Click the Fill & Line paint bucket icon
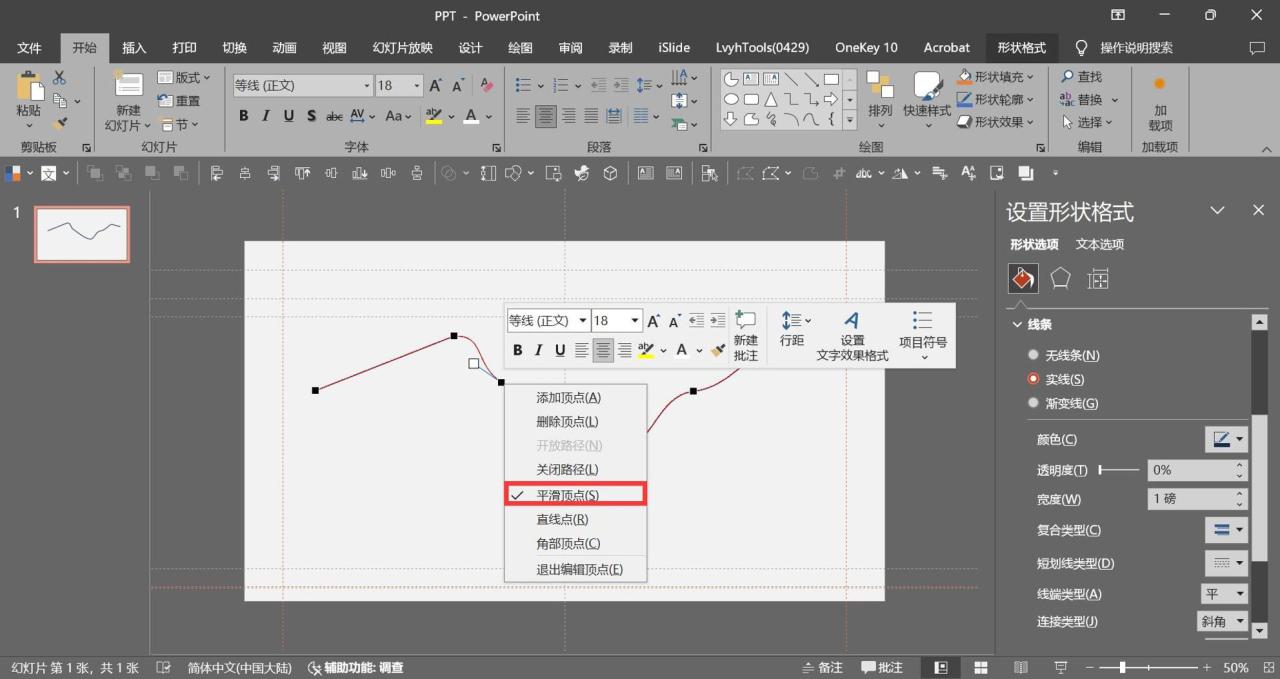 point(1023,279)
